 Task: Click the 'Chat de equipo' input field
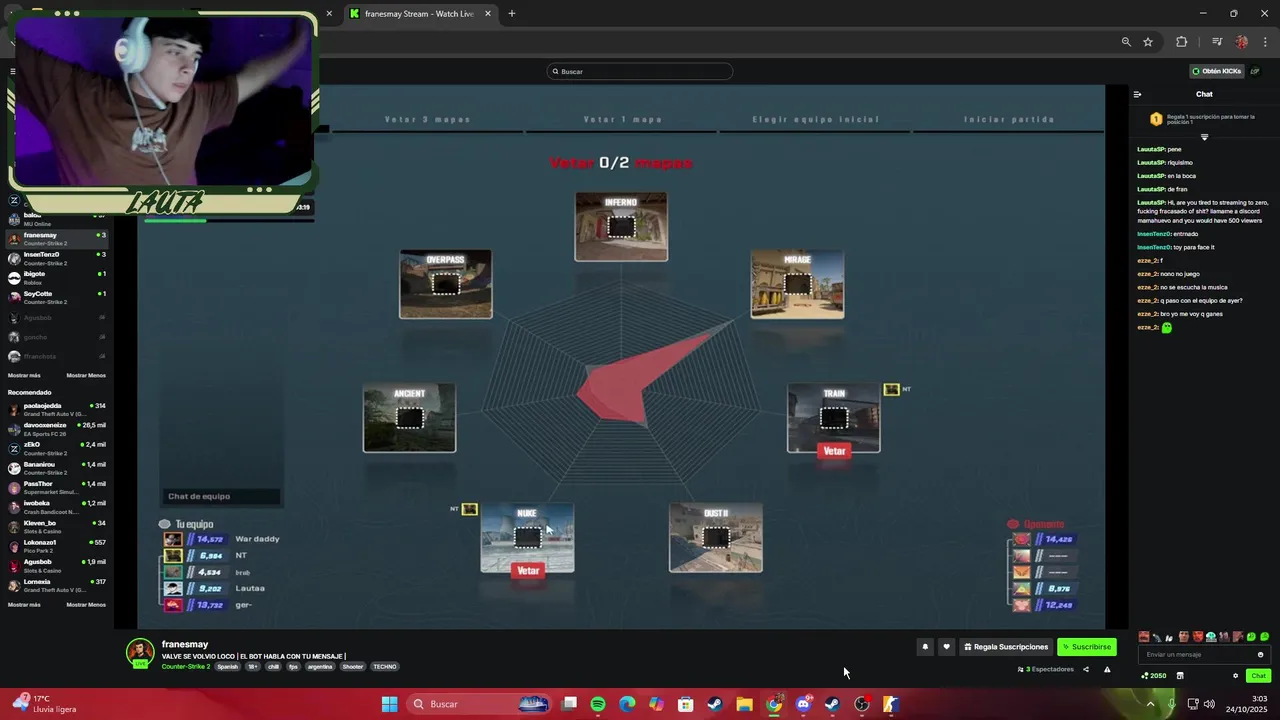tap(222, 496)
